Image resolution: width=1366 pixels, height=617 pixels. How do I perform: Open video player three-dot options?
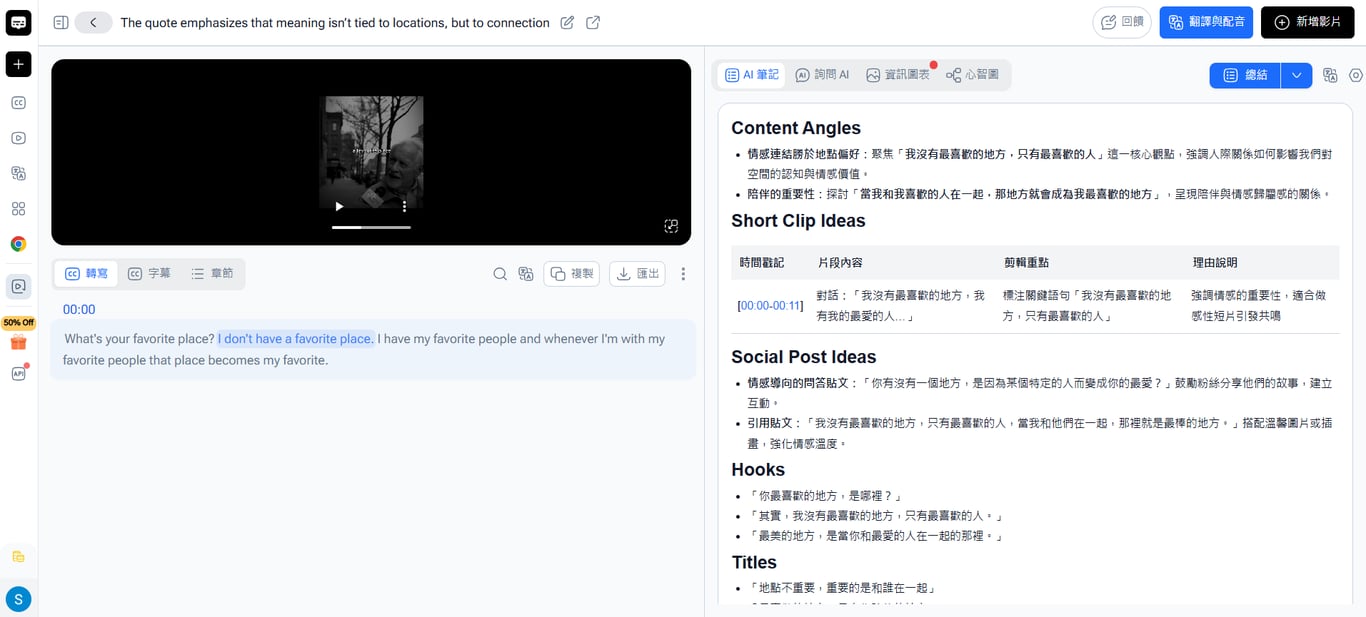point(404,207)
